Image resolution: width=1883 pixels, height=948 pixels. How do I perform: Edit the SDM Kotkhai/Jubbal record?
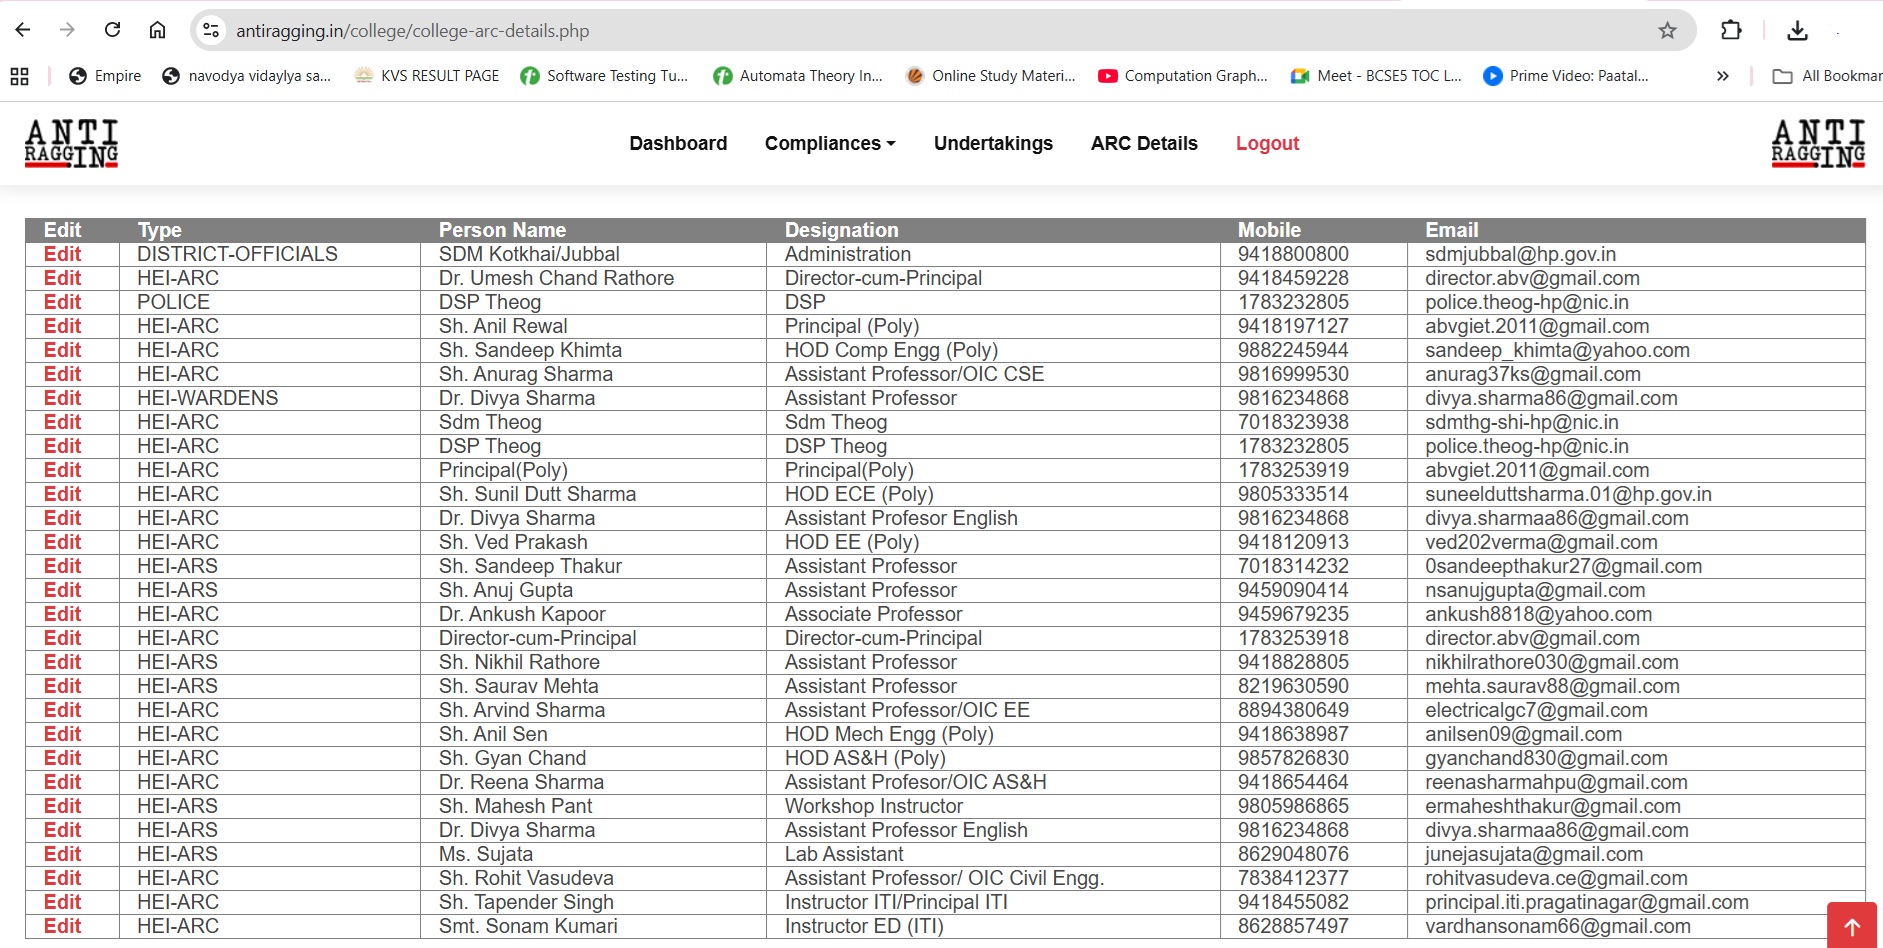[62, 254]
